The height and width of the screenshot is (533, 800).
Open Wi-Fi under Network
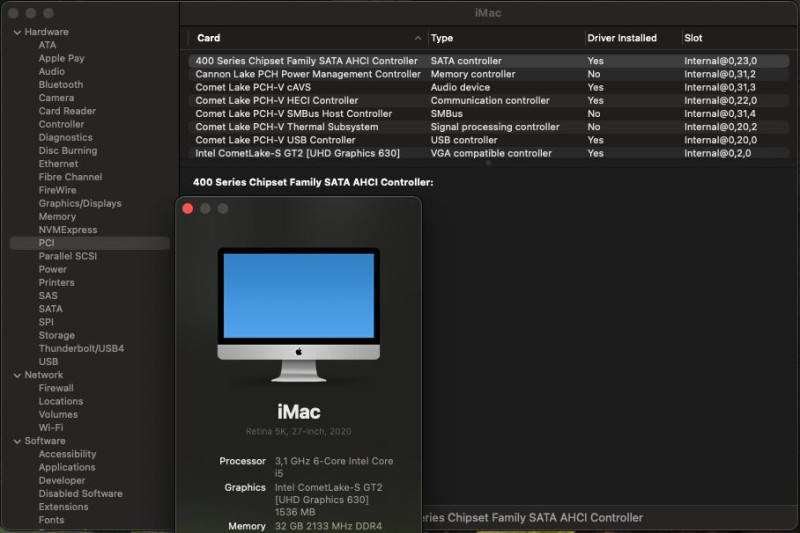(x=51, y=428)
